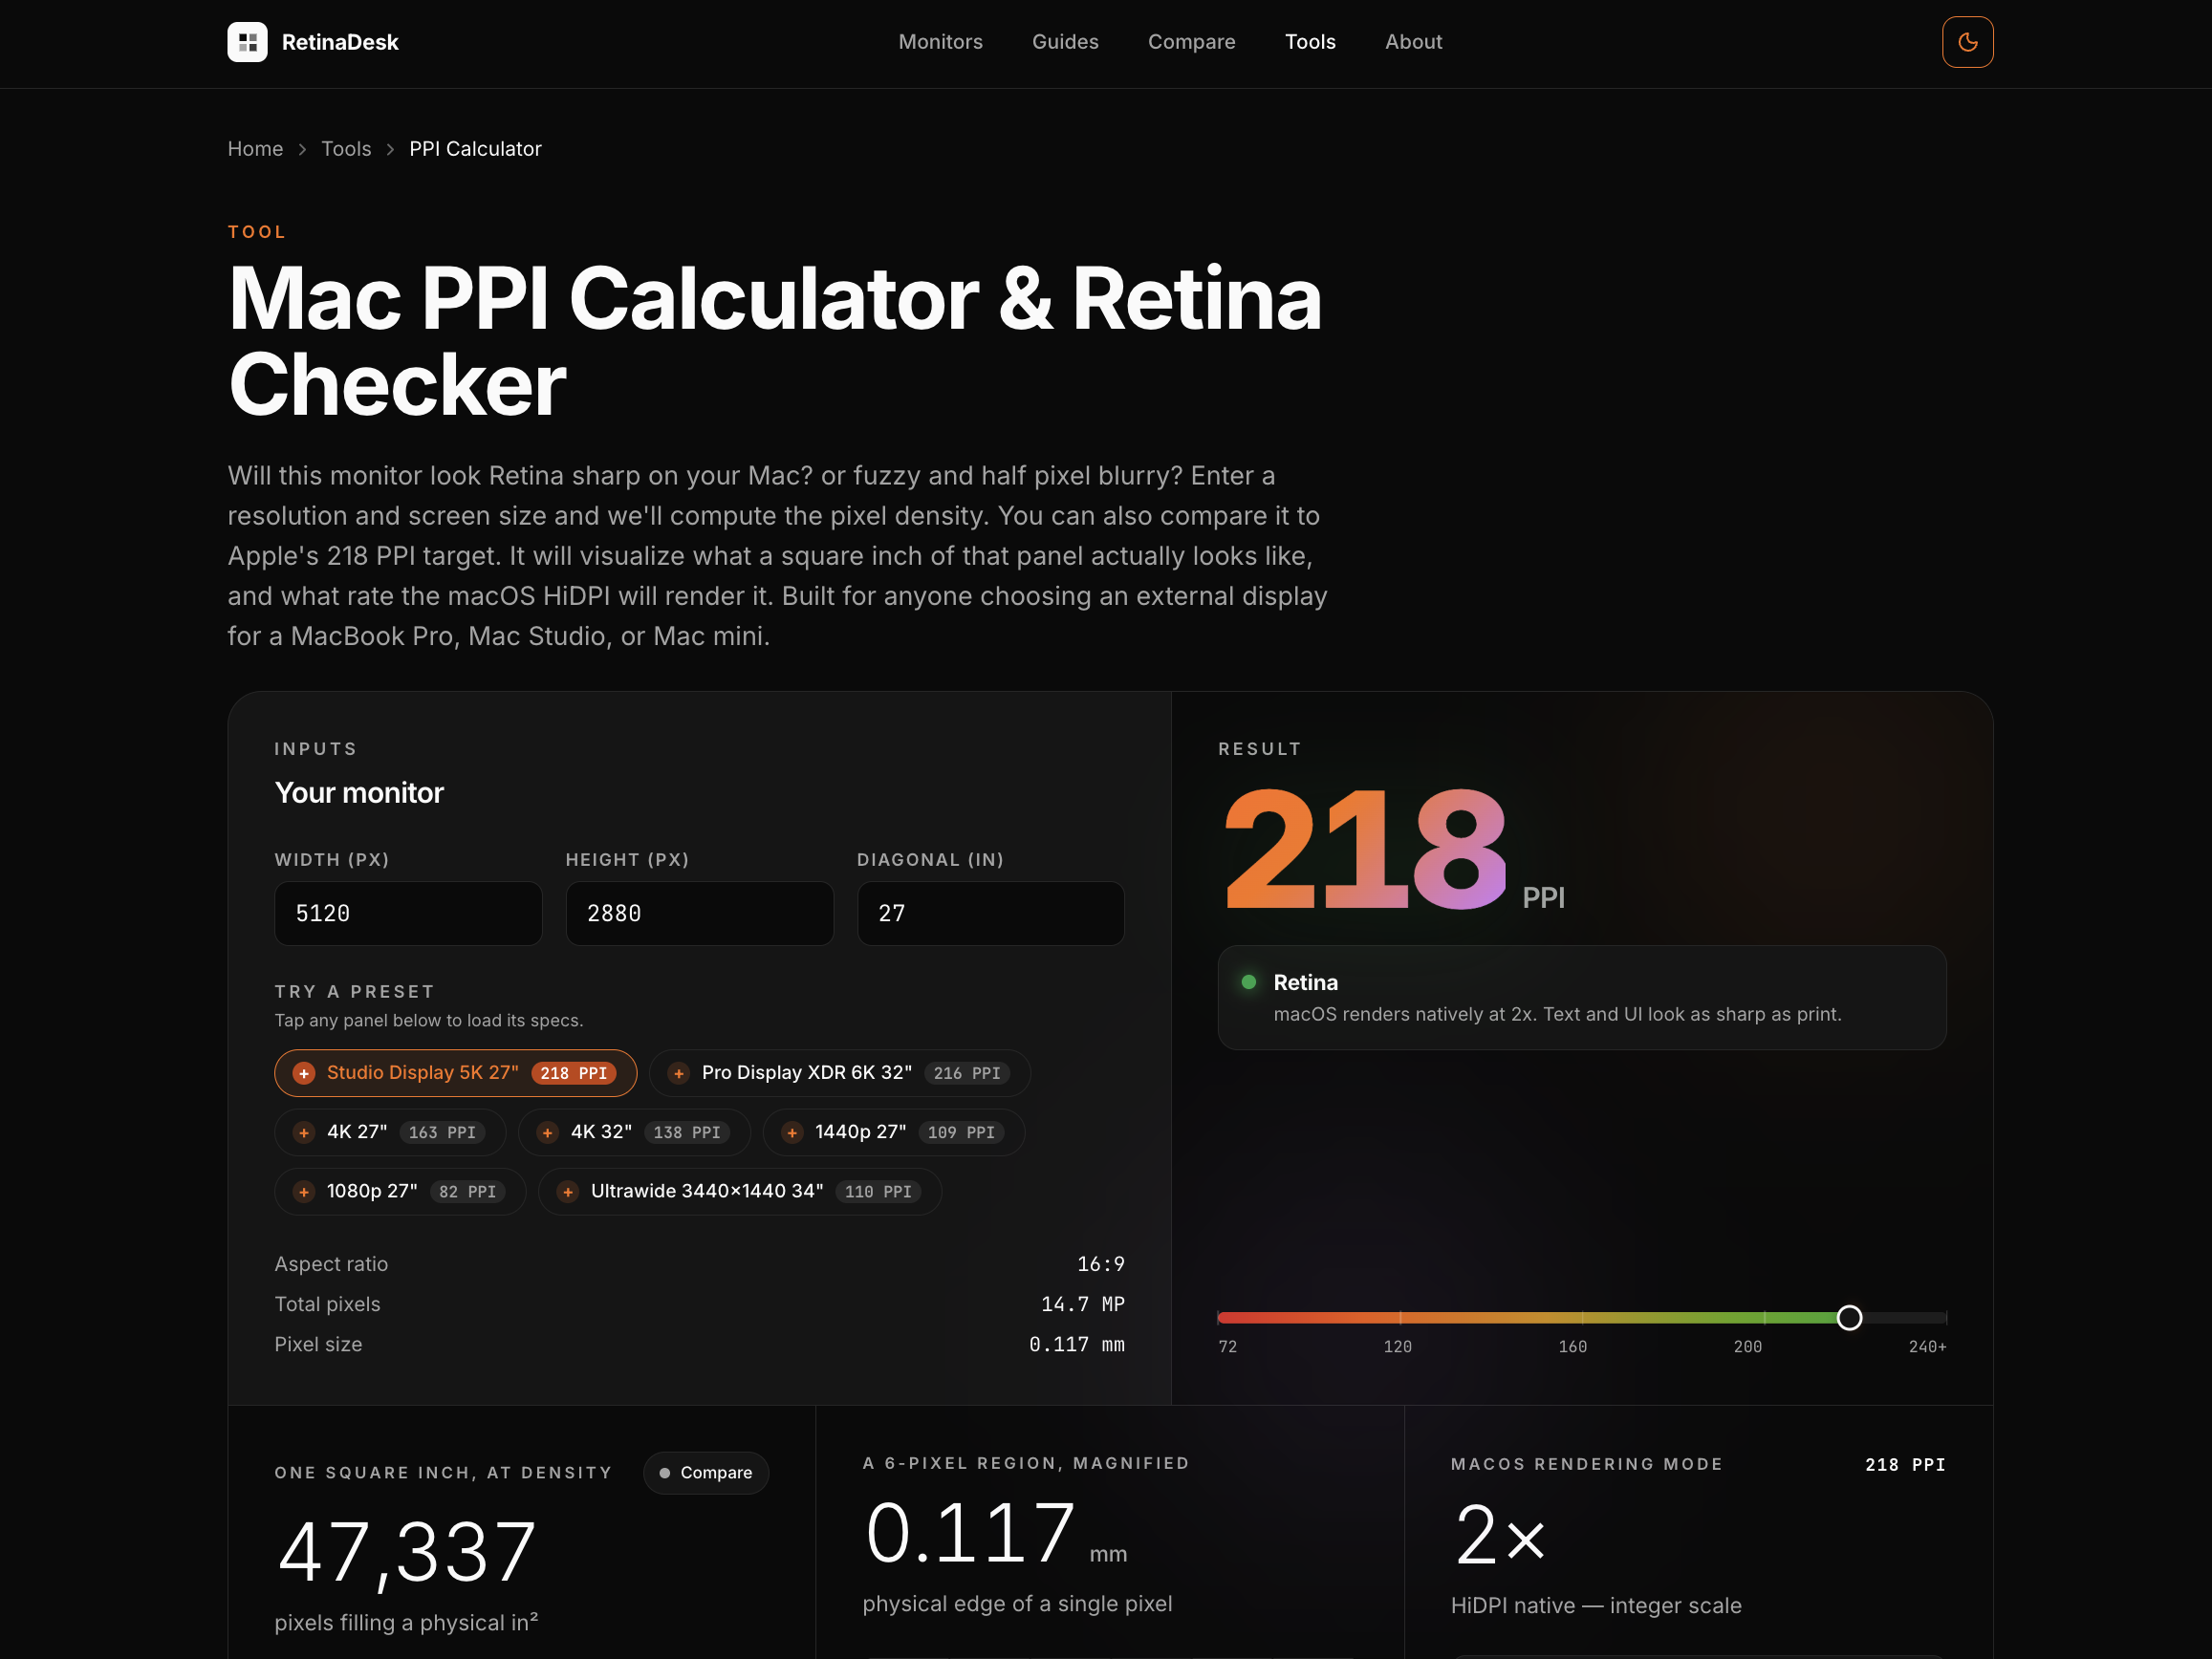Click the 218 PPI label in rendering card
This screenshot has height=1659, width=2212.
point(1905,1464)
